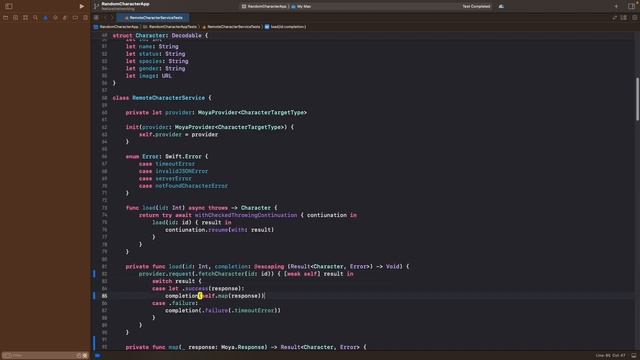The width and height of the screenshot is (640, 360).
Task: Click the activity status warning icon
Action: point(501,6)
